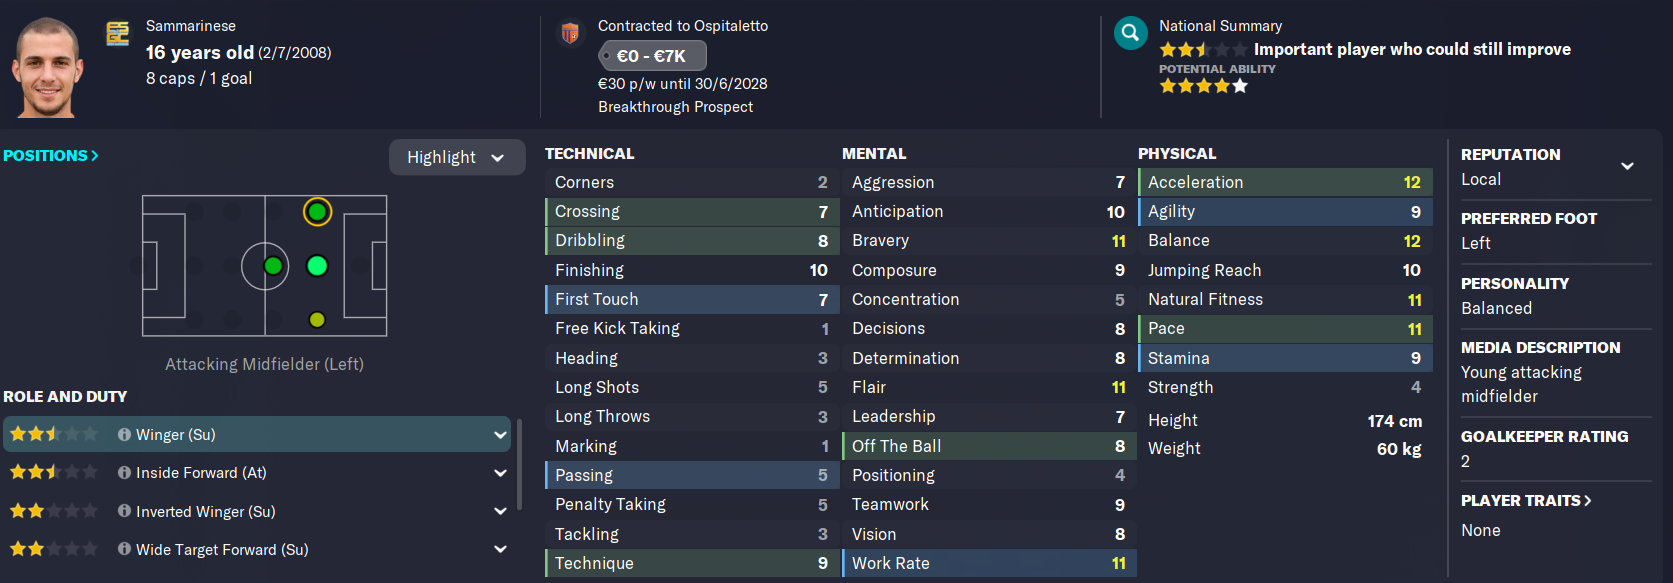This screenshot has width=1673, height=583.
Task: Click the potential ability star rating
Action: coord(1203,86)
